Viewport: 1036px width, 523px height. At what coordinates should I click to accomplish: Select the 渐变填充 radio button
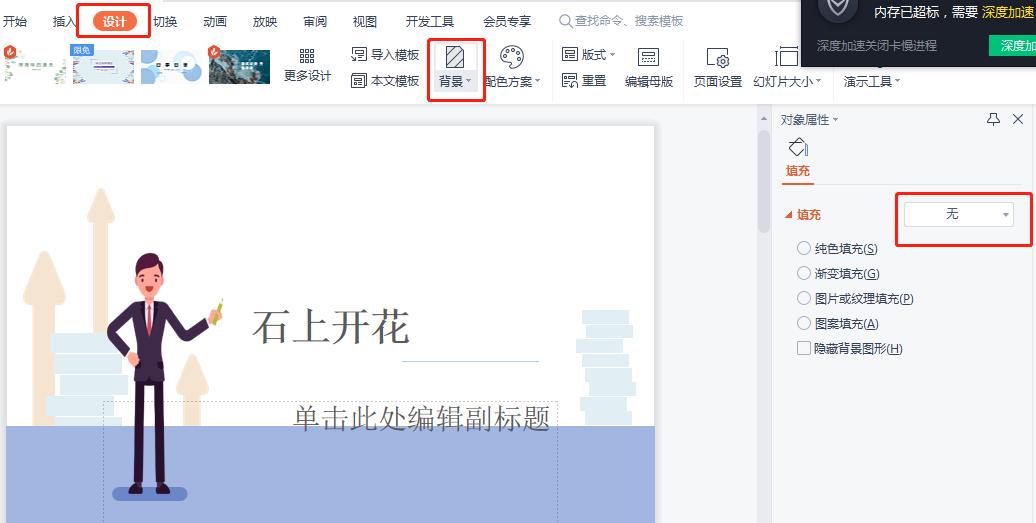[x=804, y=273]
